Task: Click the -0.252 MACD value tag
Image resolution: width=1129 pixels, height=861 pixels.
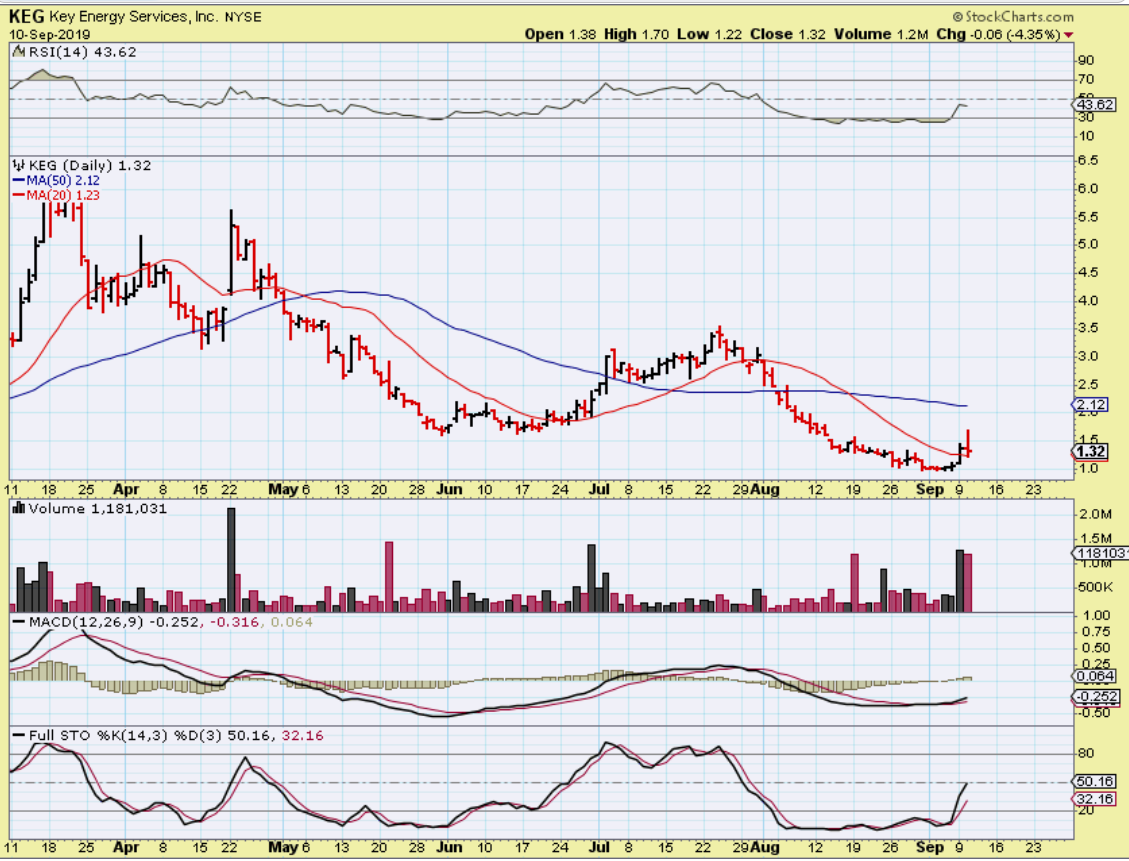Action: (x=1092, y=697)
